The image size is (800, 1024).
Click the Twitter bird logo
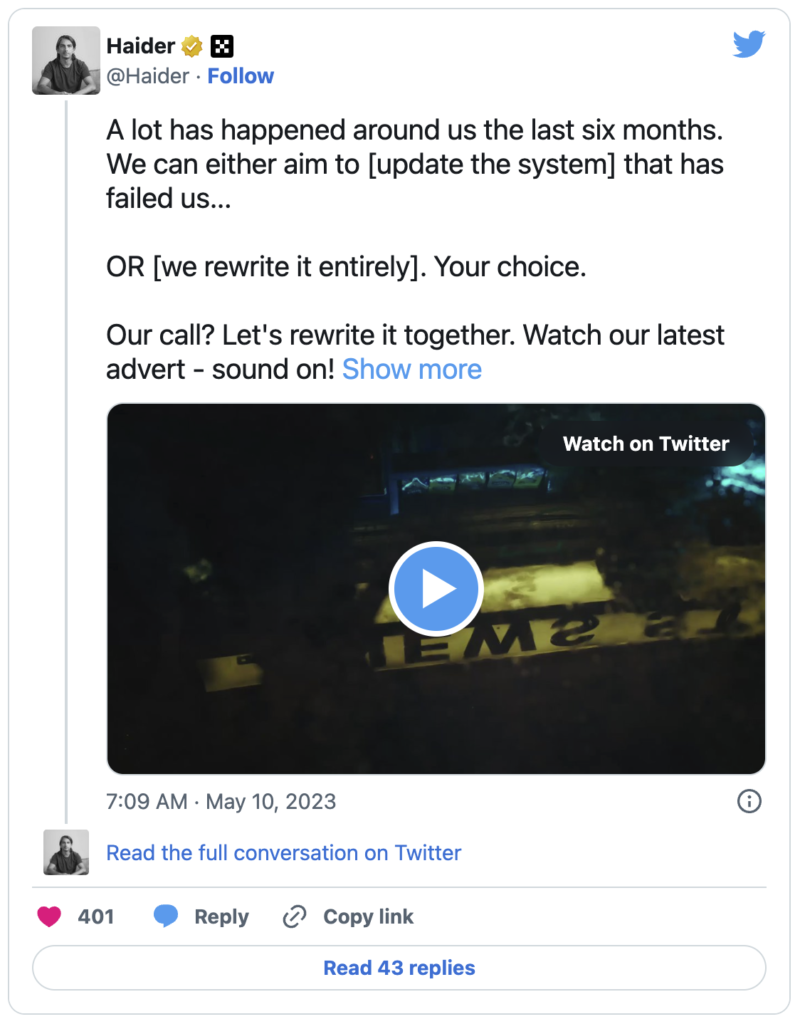tap(748, 44)
